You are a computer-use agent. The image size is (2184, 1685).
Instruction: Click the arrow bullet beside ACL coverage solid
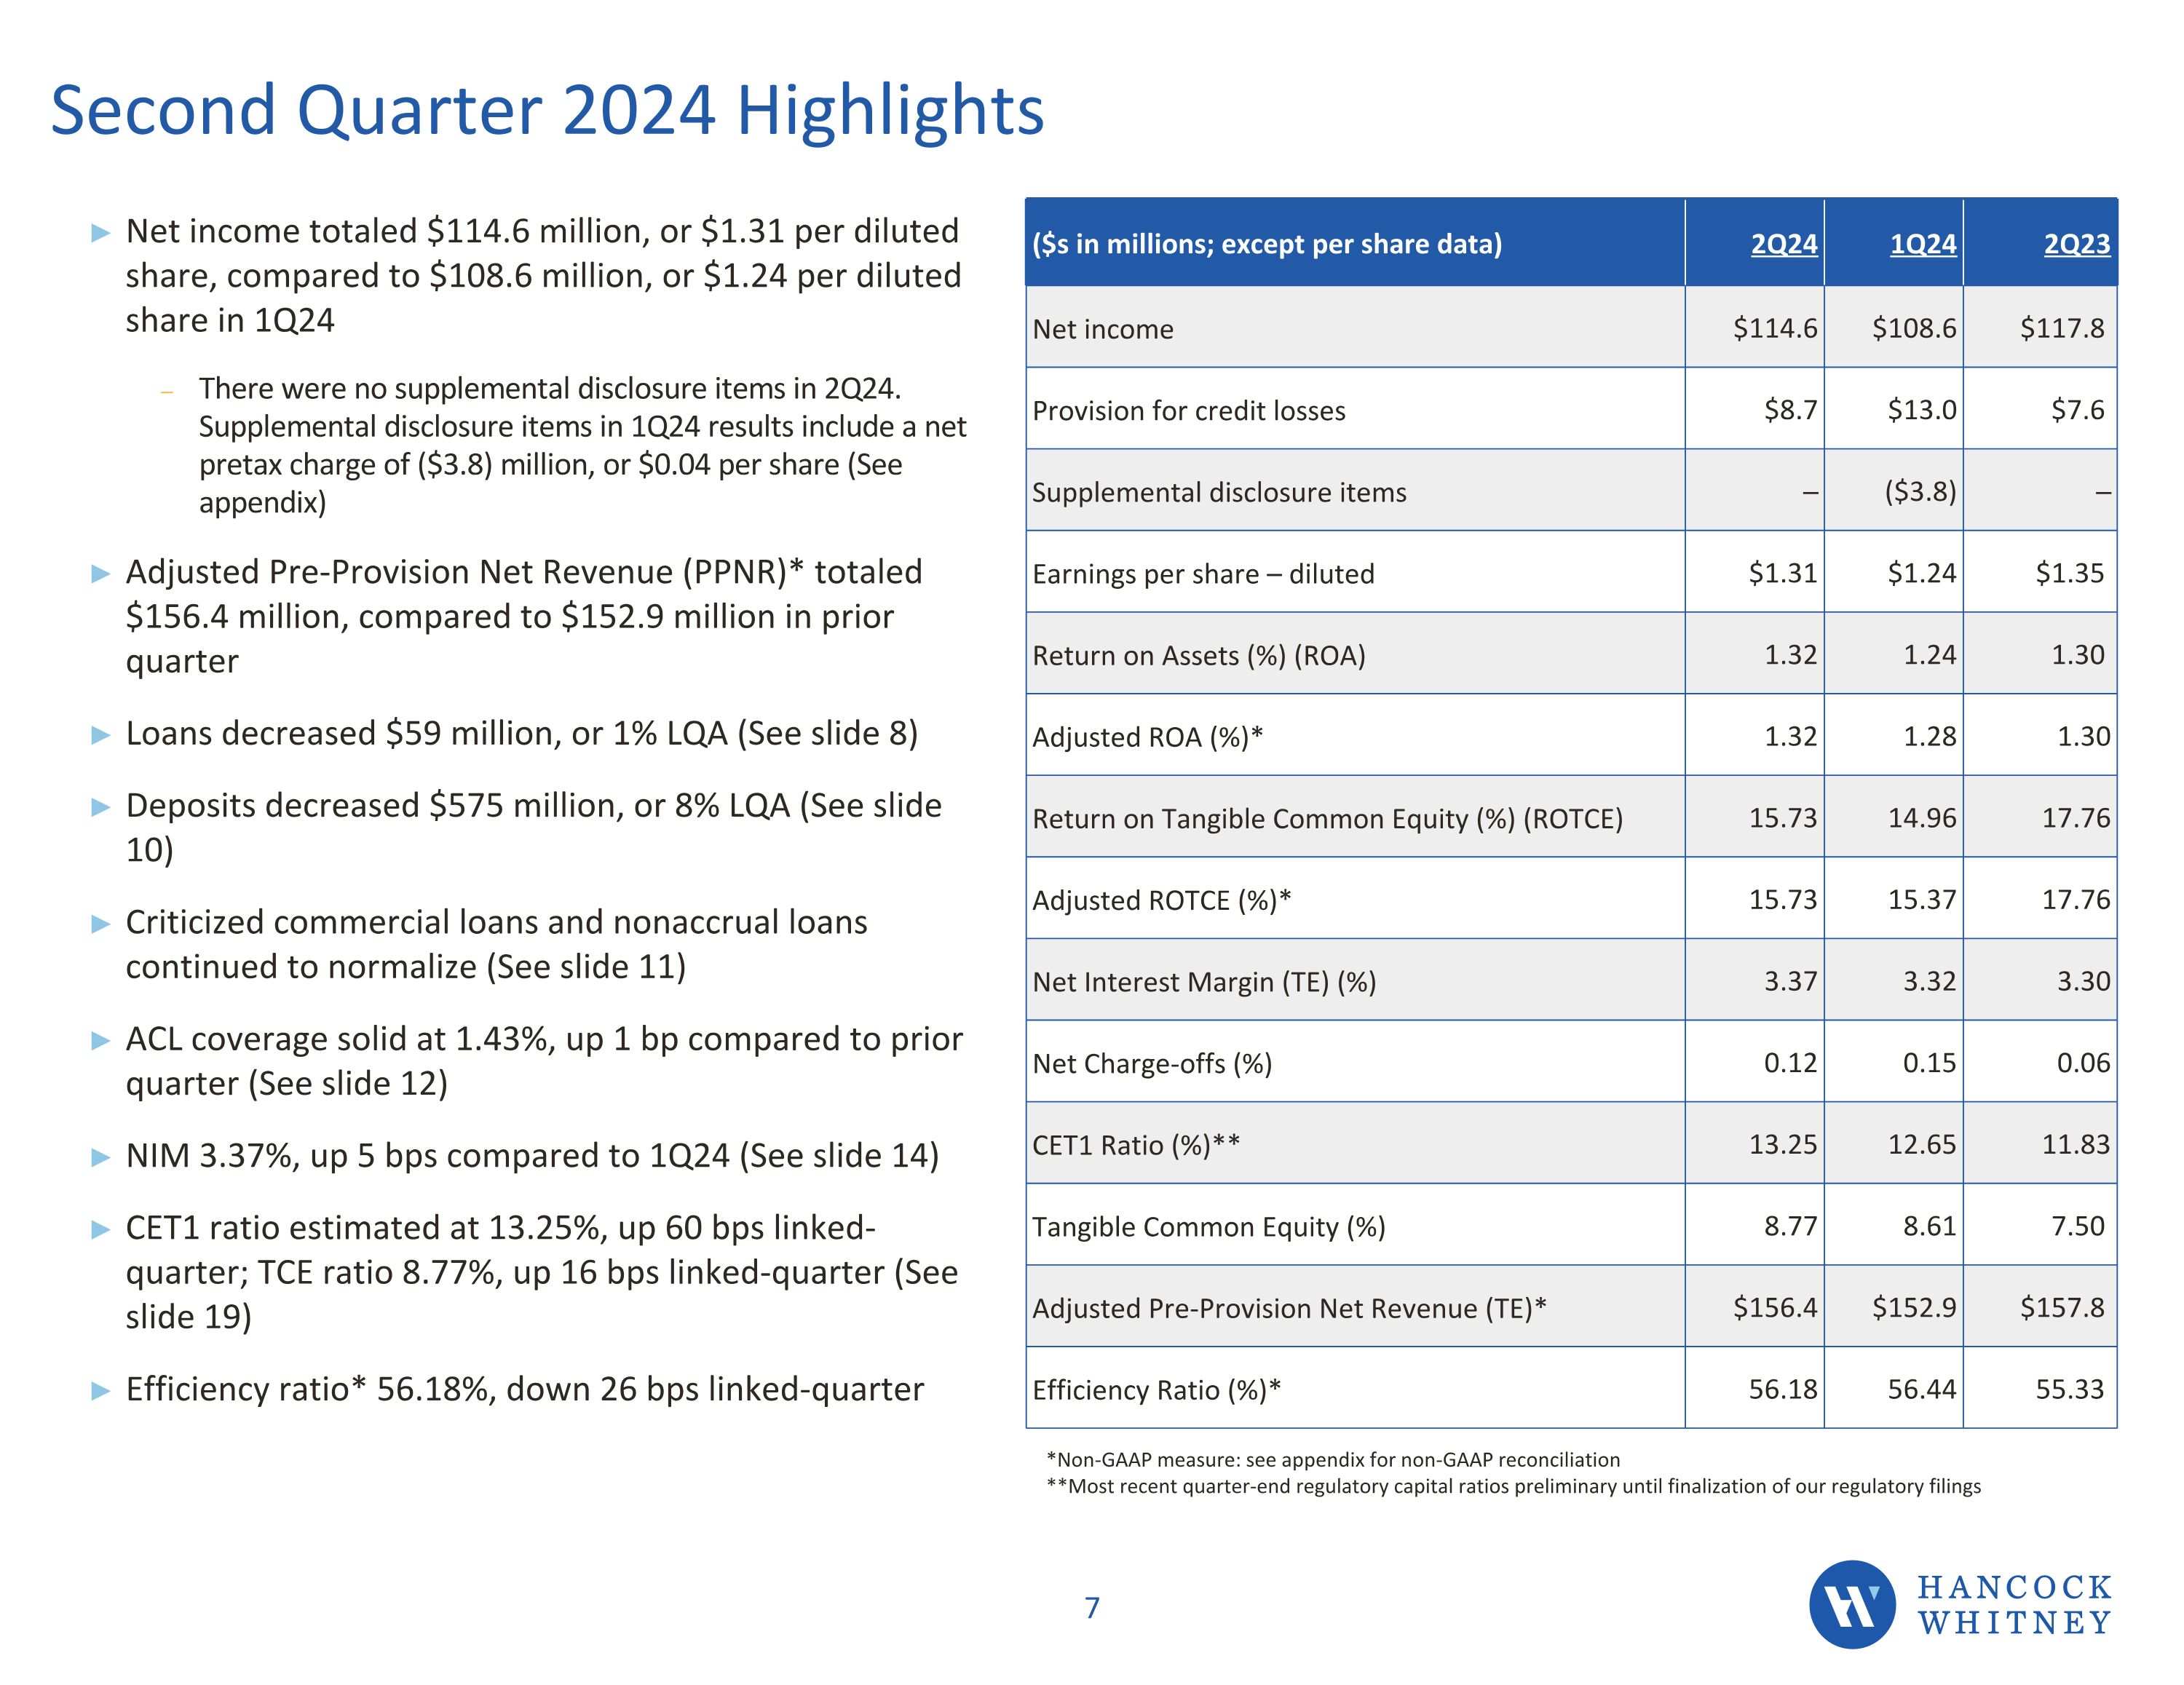point(100,1041)
